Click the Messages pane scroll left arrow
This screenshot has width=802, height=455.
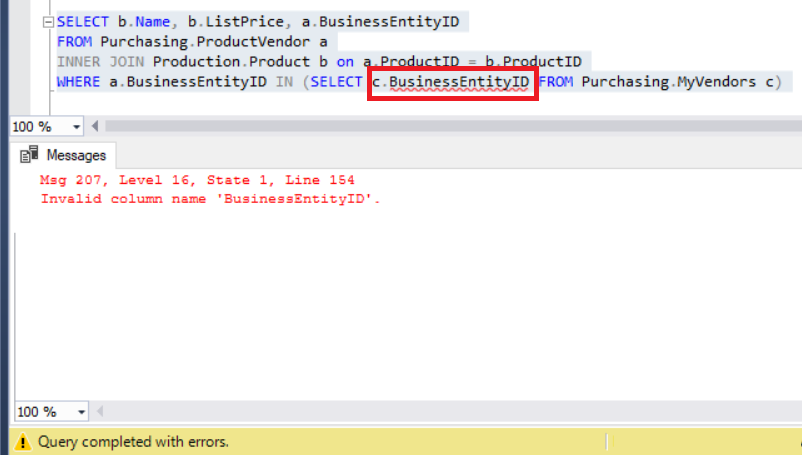[x=100, y=411]
